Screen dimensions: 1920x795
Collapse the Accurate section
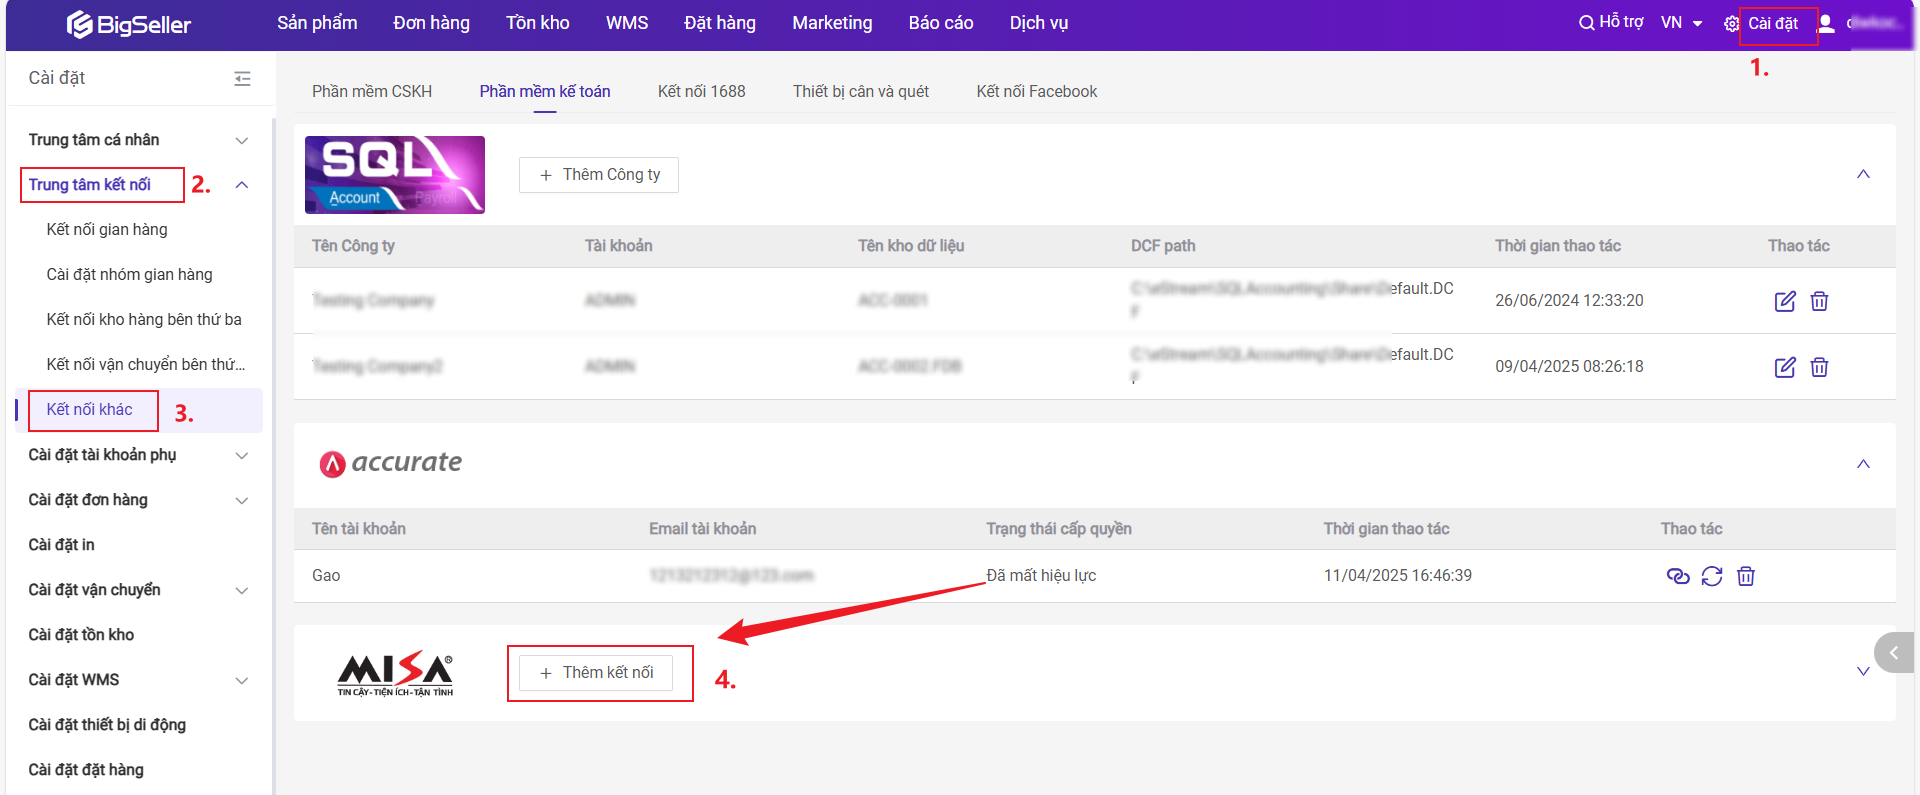pos(1863,464)
